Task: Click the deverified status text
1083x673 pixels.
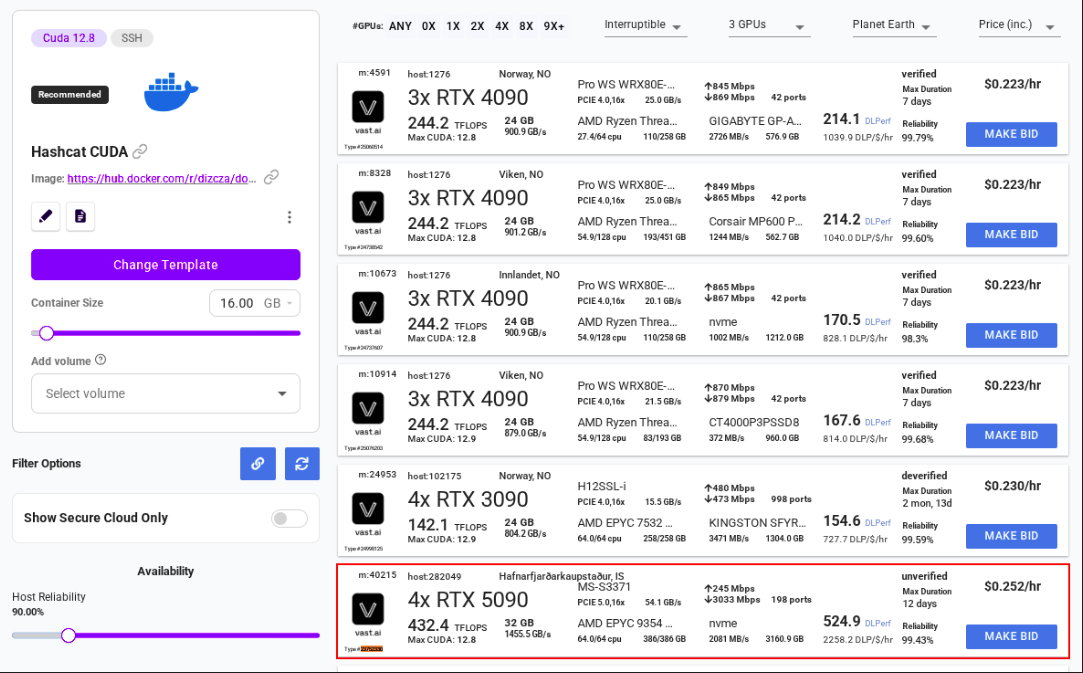Action: [x=924, y=475]
